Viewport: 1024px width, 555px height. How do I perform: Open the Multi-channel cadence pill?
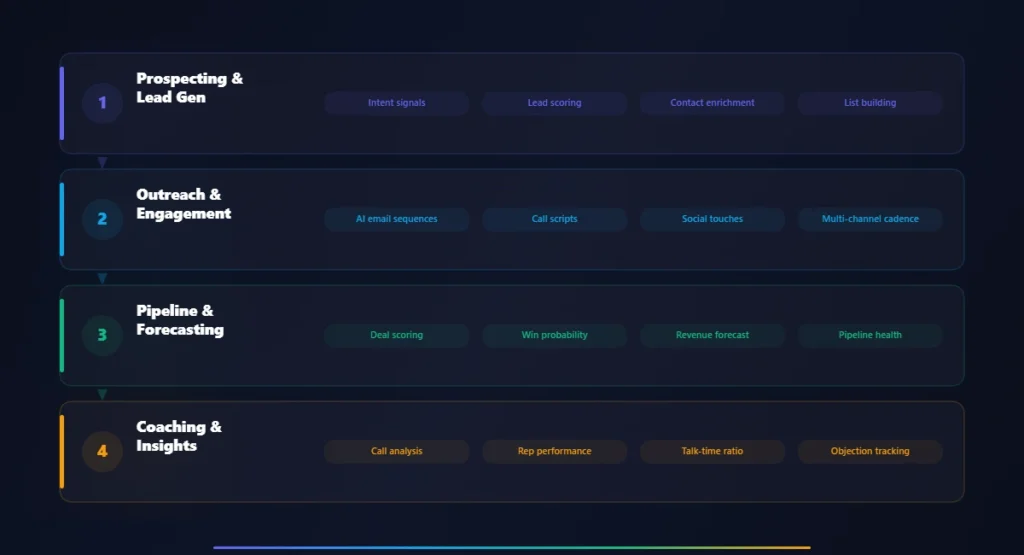(870, 219)
